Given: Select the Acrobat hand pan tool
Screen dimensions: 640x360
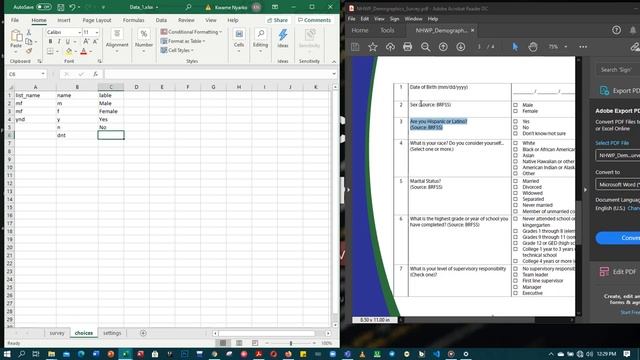Looking at the screenshot, I should point(533,47).
